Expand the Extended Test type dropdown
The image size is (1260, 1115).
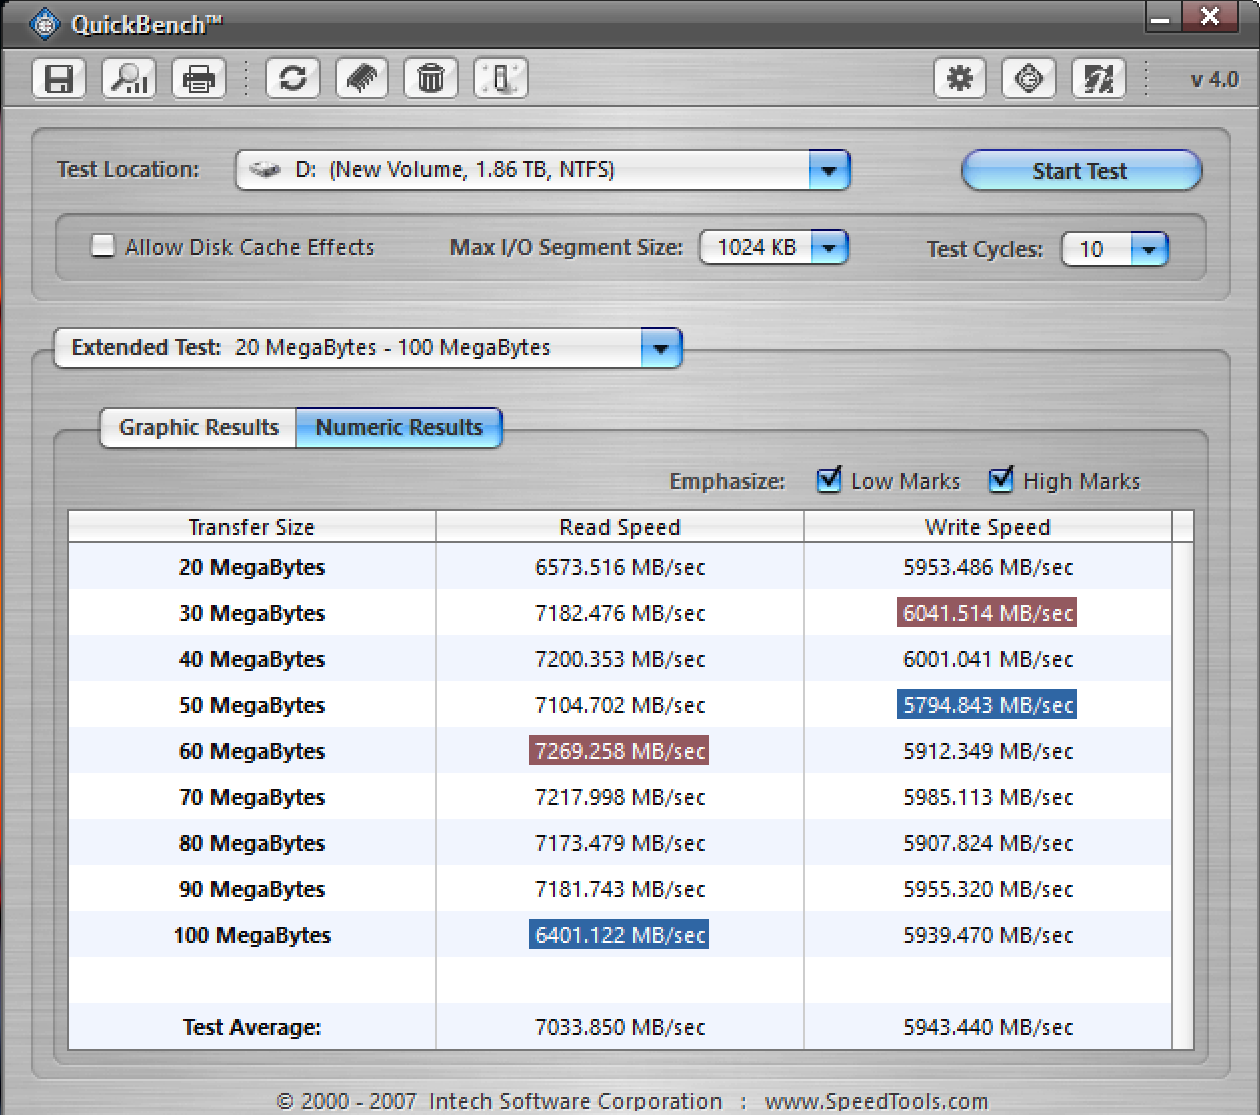coord(660,348)
